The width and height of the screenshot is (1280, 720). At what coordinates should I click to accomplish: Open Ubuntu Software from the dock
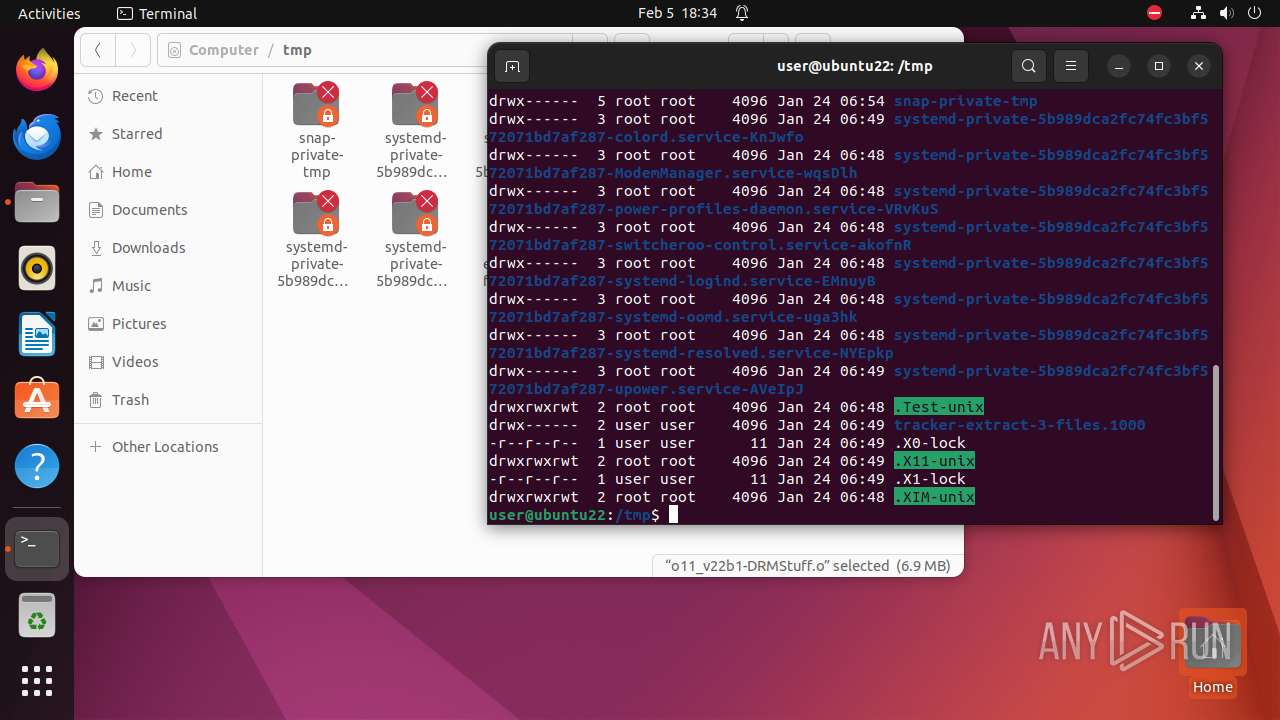coord(37,400)
